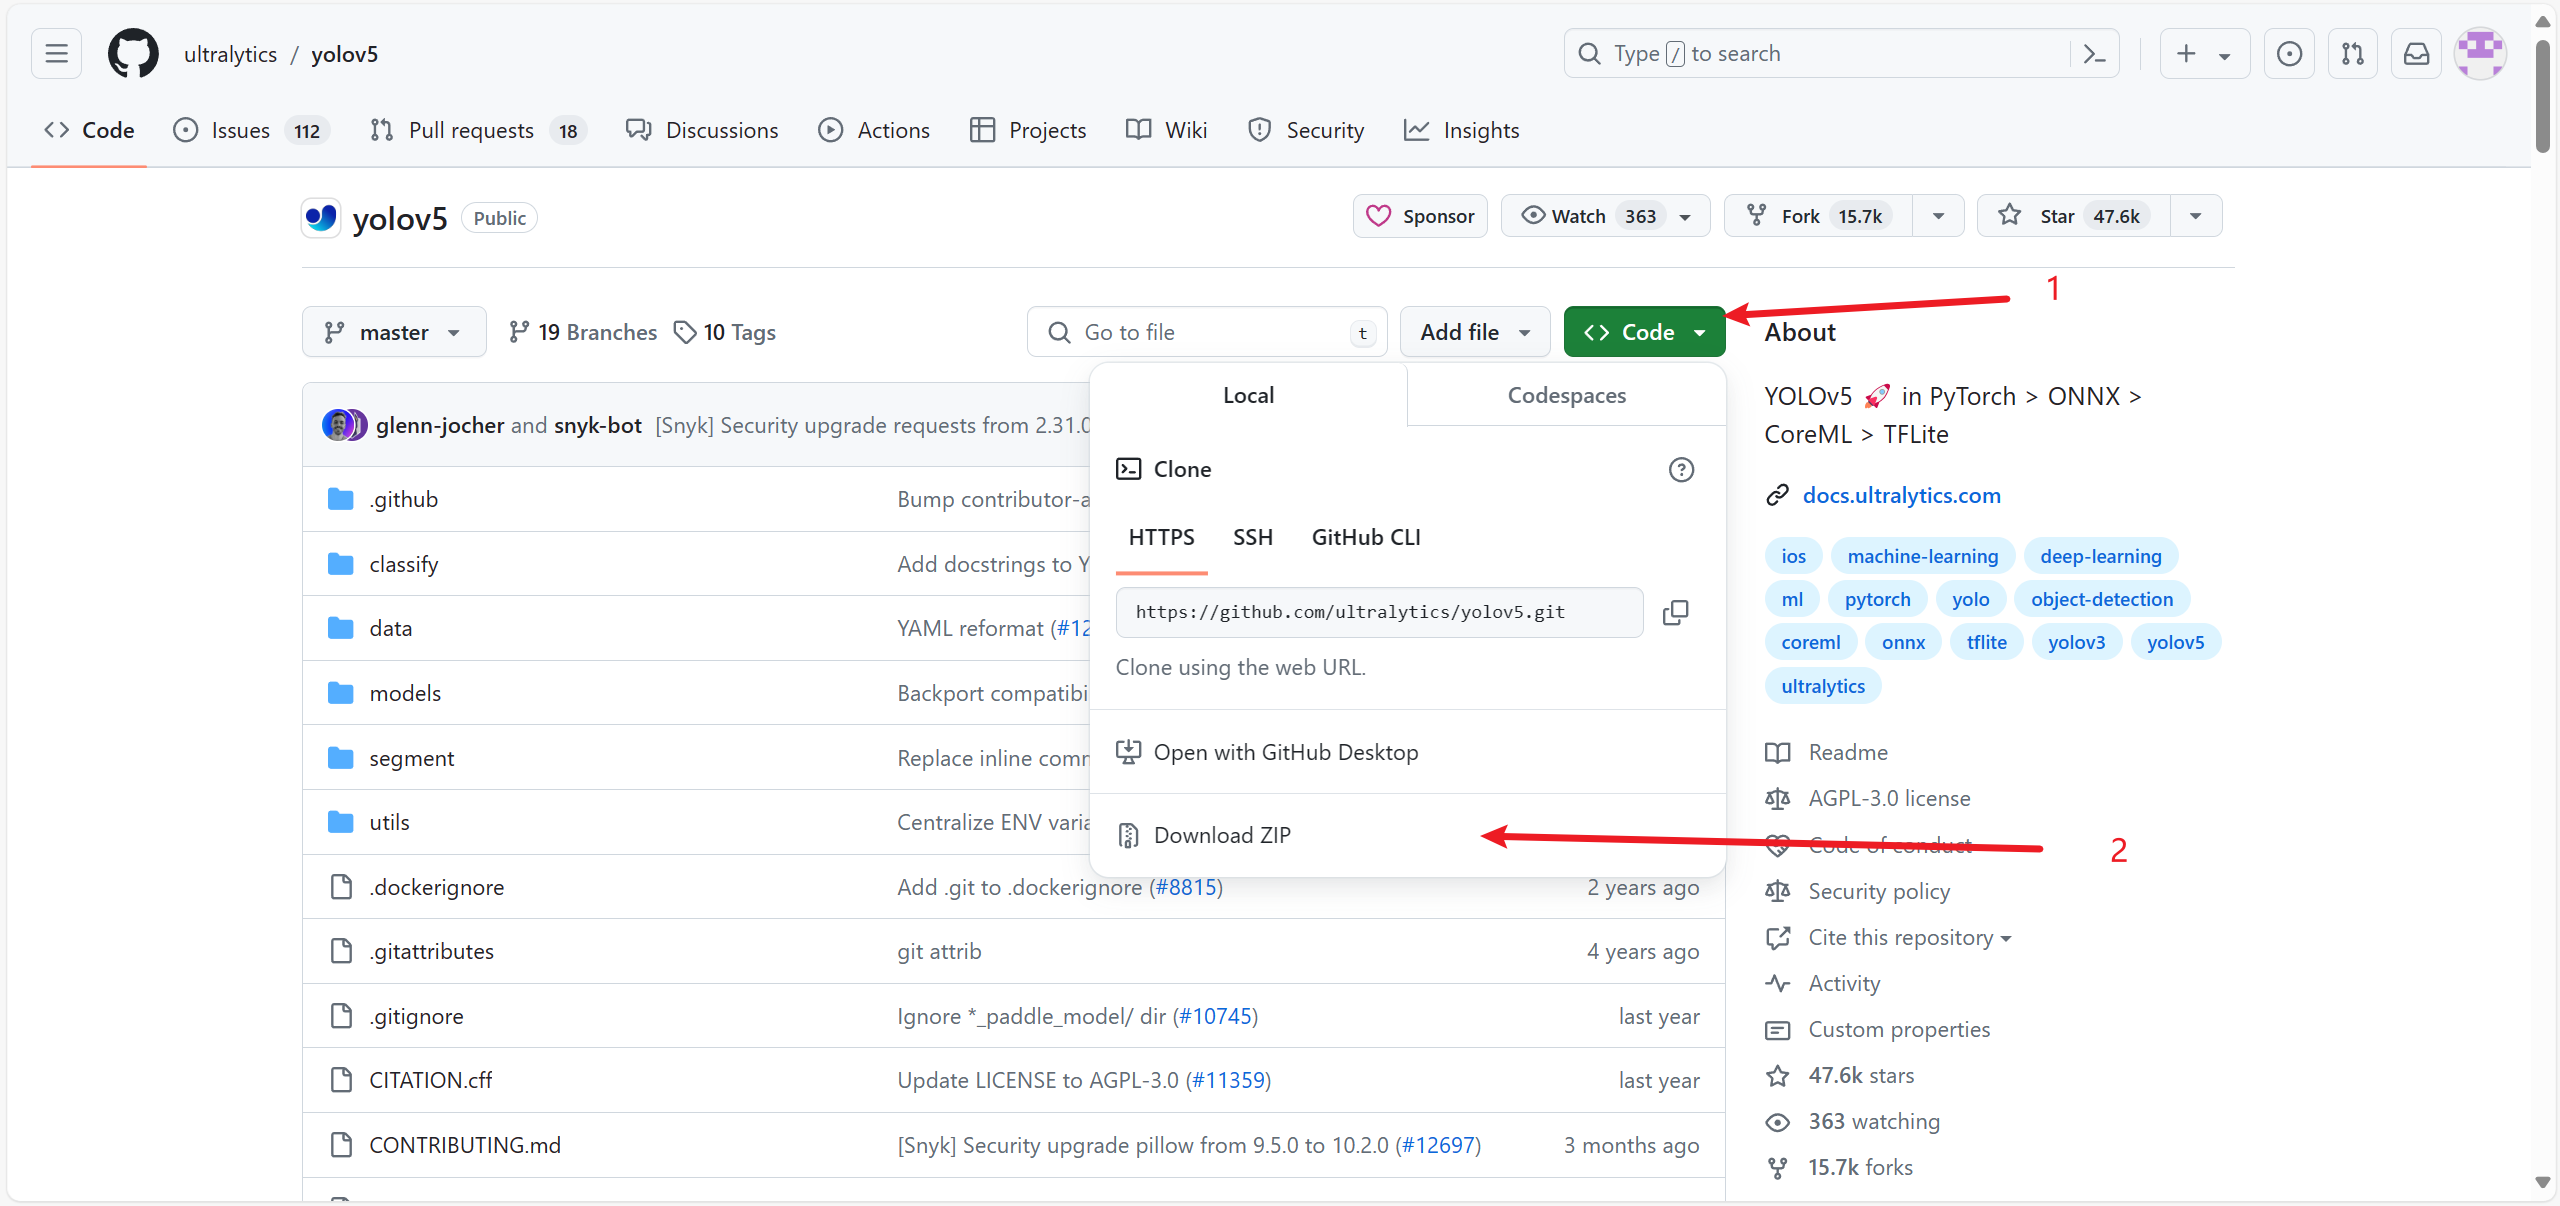Open the Activity link
Viewport: 2560px width, 1206px height.
click(x=1845, y=984)
